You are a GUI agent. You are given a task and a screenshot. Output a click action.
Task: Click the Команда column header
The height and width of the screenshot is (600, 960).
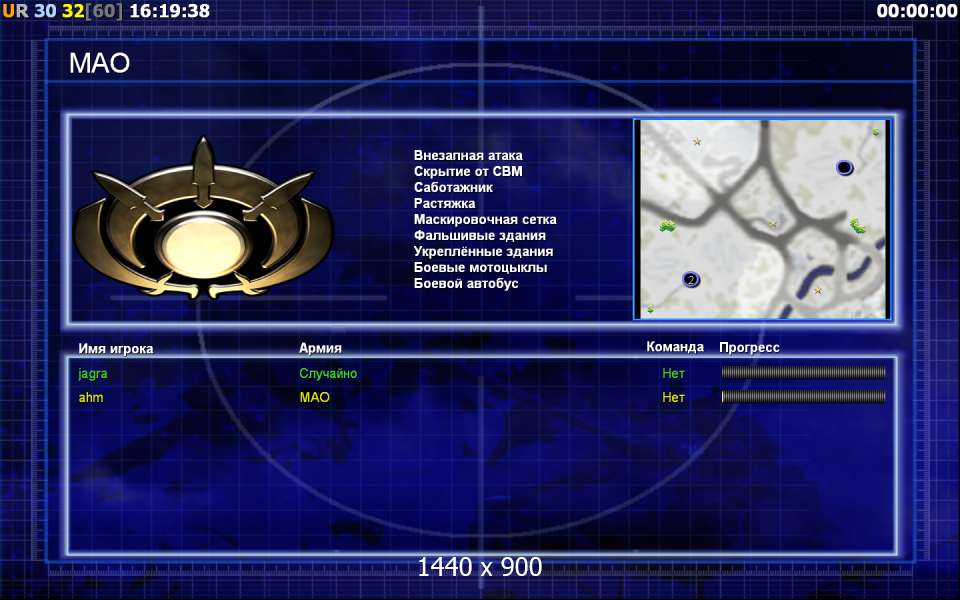(675, 347)
